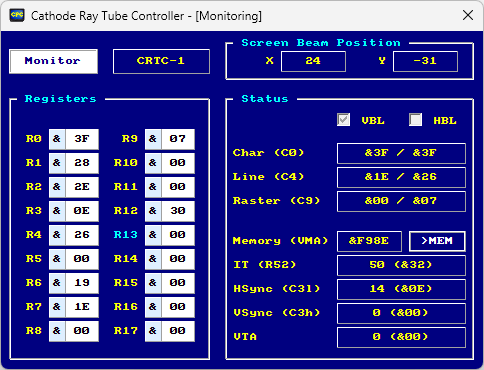Select the R6 register value field
484x370 pixels.
click(82, 283)
